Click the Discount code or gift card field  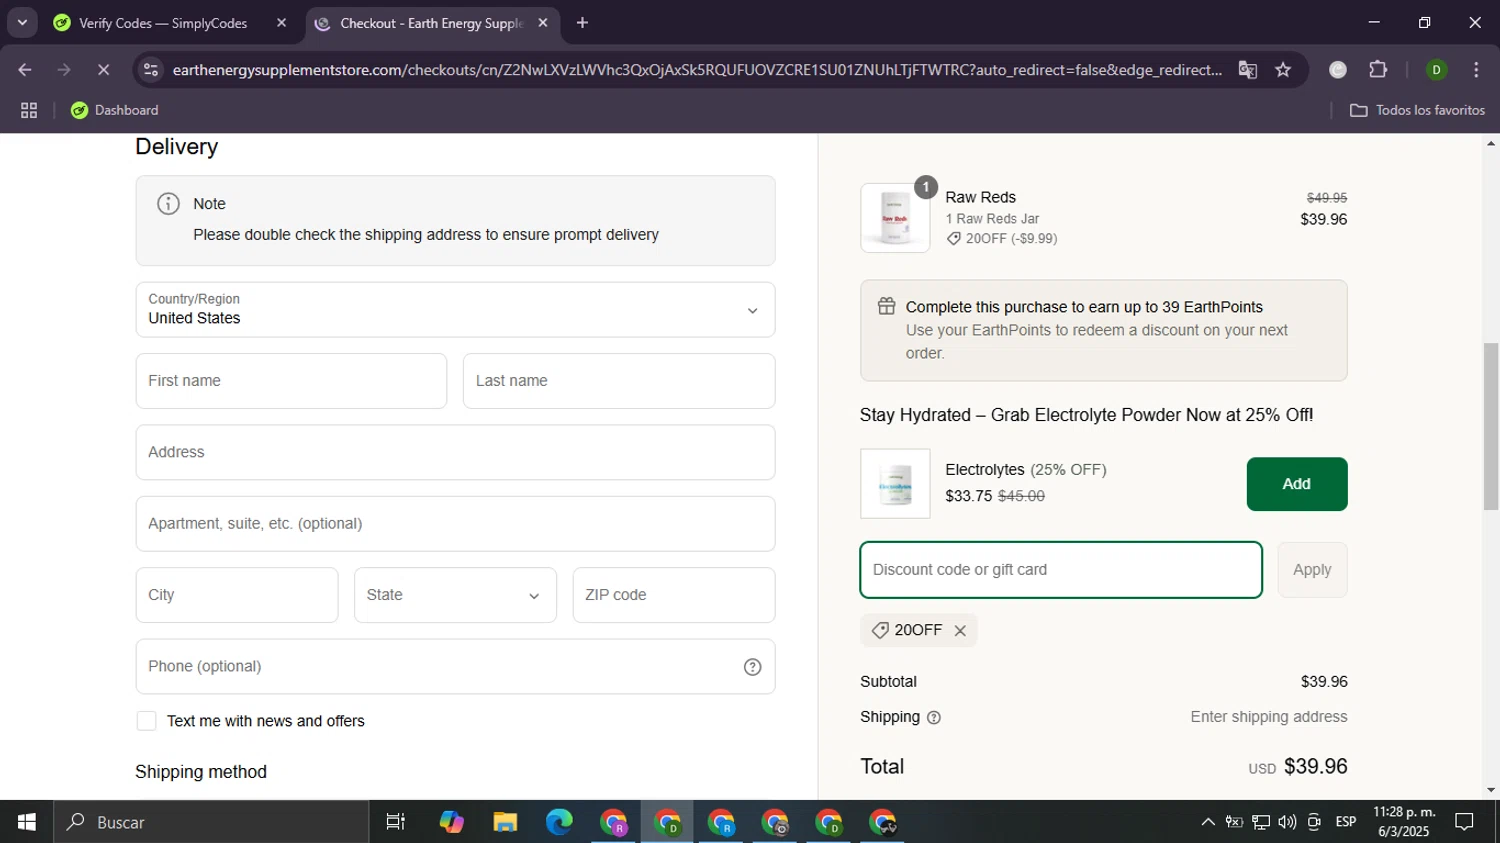(1061, 570)
